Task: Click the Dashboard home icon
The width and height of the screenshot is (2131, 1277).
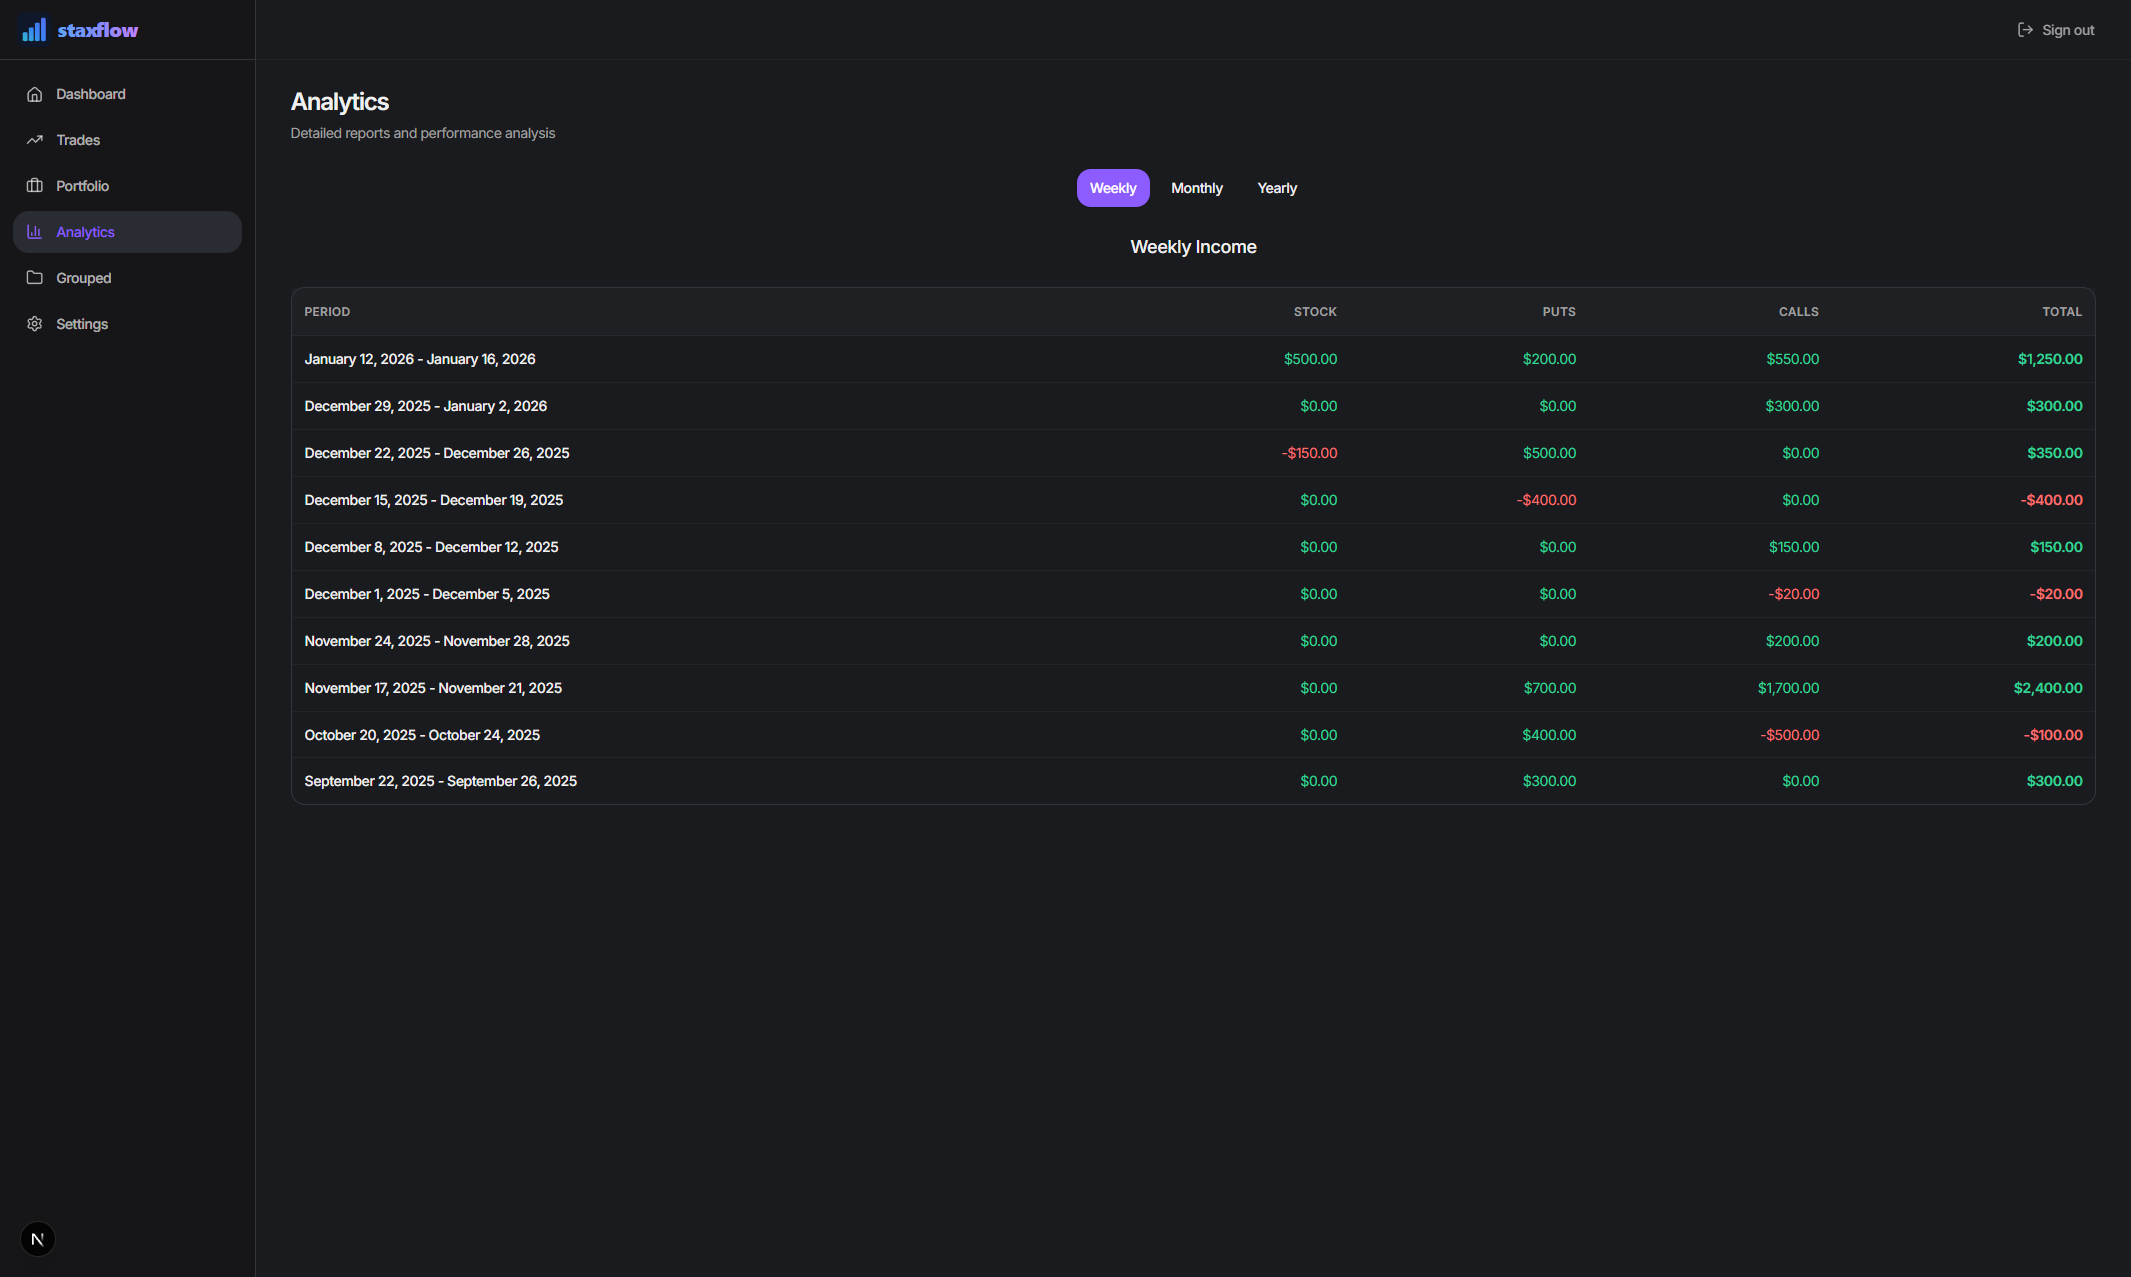Action: pyautogui.click(x=35, y=94)
